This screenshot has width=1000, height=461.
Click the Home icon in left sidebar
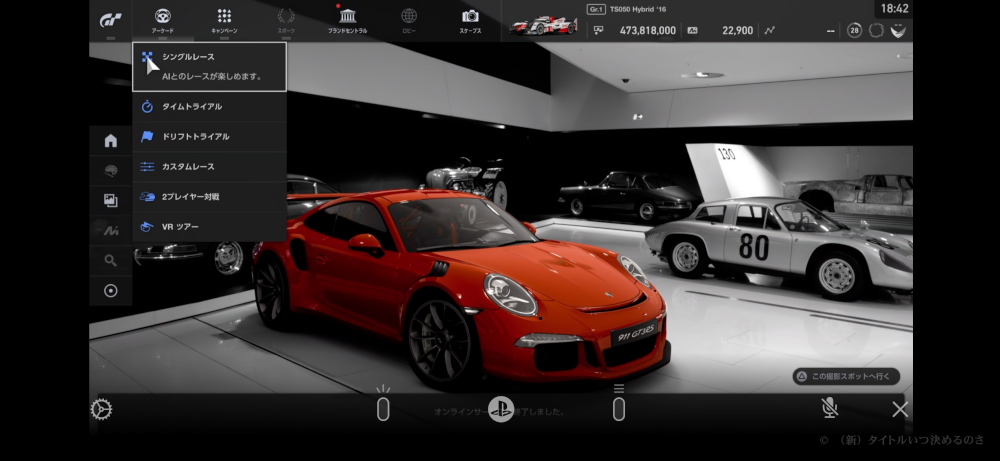111,141
